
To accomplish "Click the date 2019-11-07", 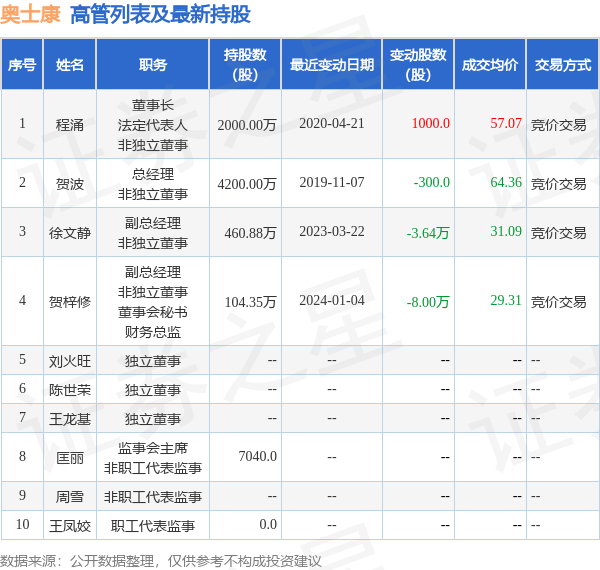I will coord(332,182).
